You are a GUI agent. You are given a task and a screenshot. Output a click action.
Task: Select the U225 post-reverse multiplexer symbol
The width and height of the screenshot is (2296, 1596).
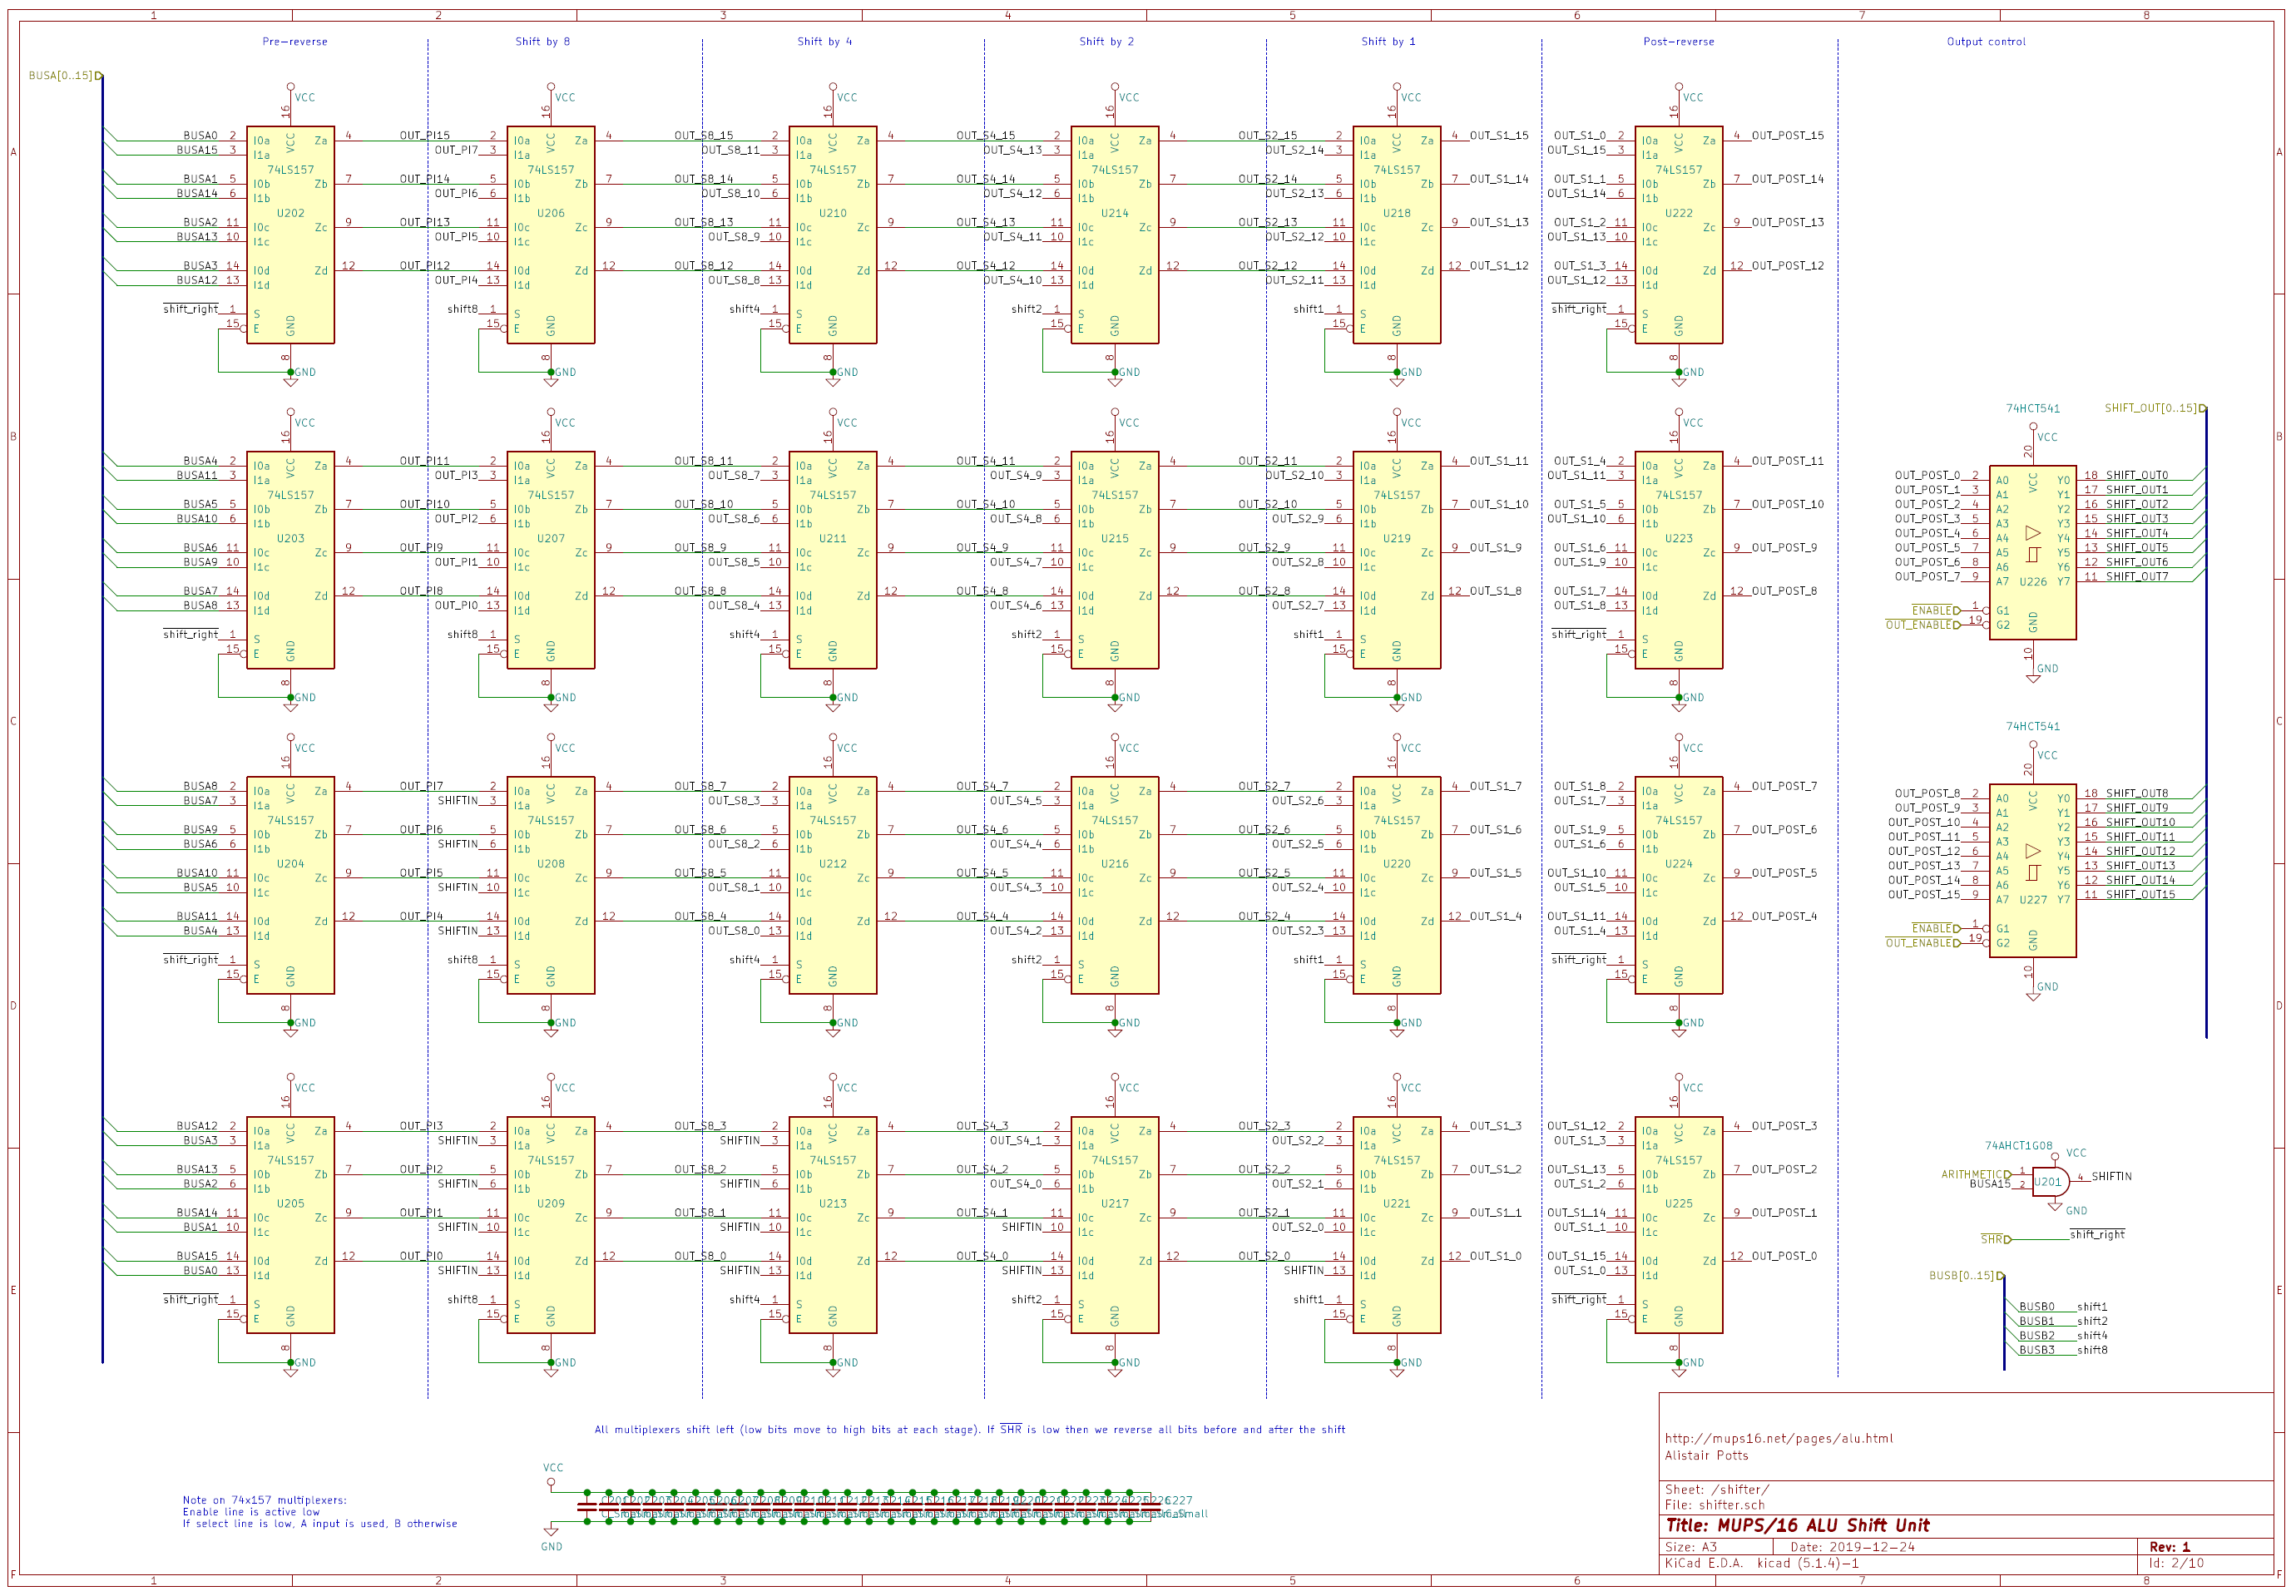click(x=1679, y=1225)
